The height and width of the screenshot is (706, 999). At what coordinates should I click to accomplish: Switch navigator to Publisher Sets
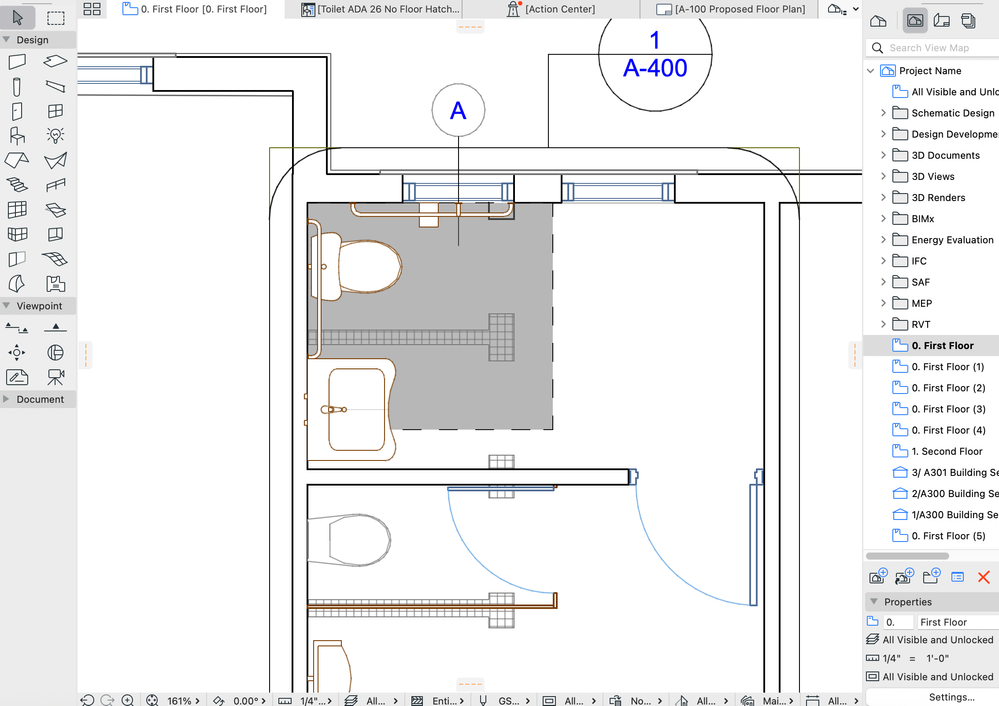coord(968,21)
